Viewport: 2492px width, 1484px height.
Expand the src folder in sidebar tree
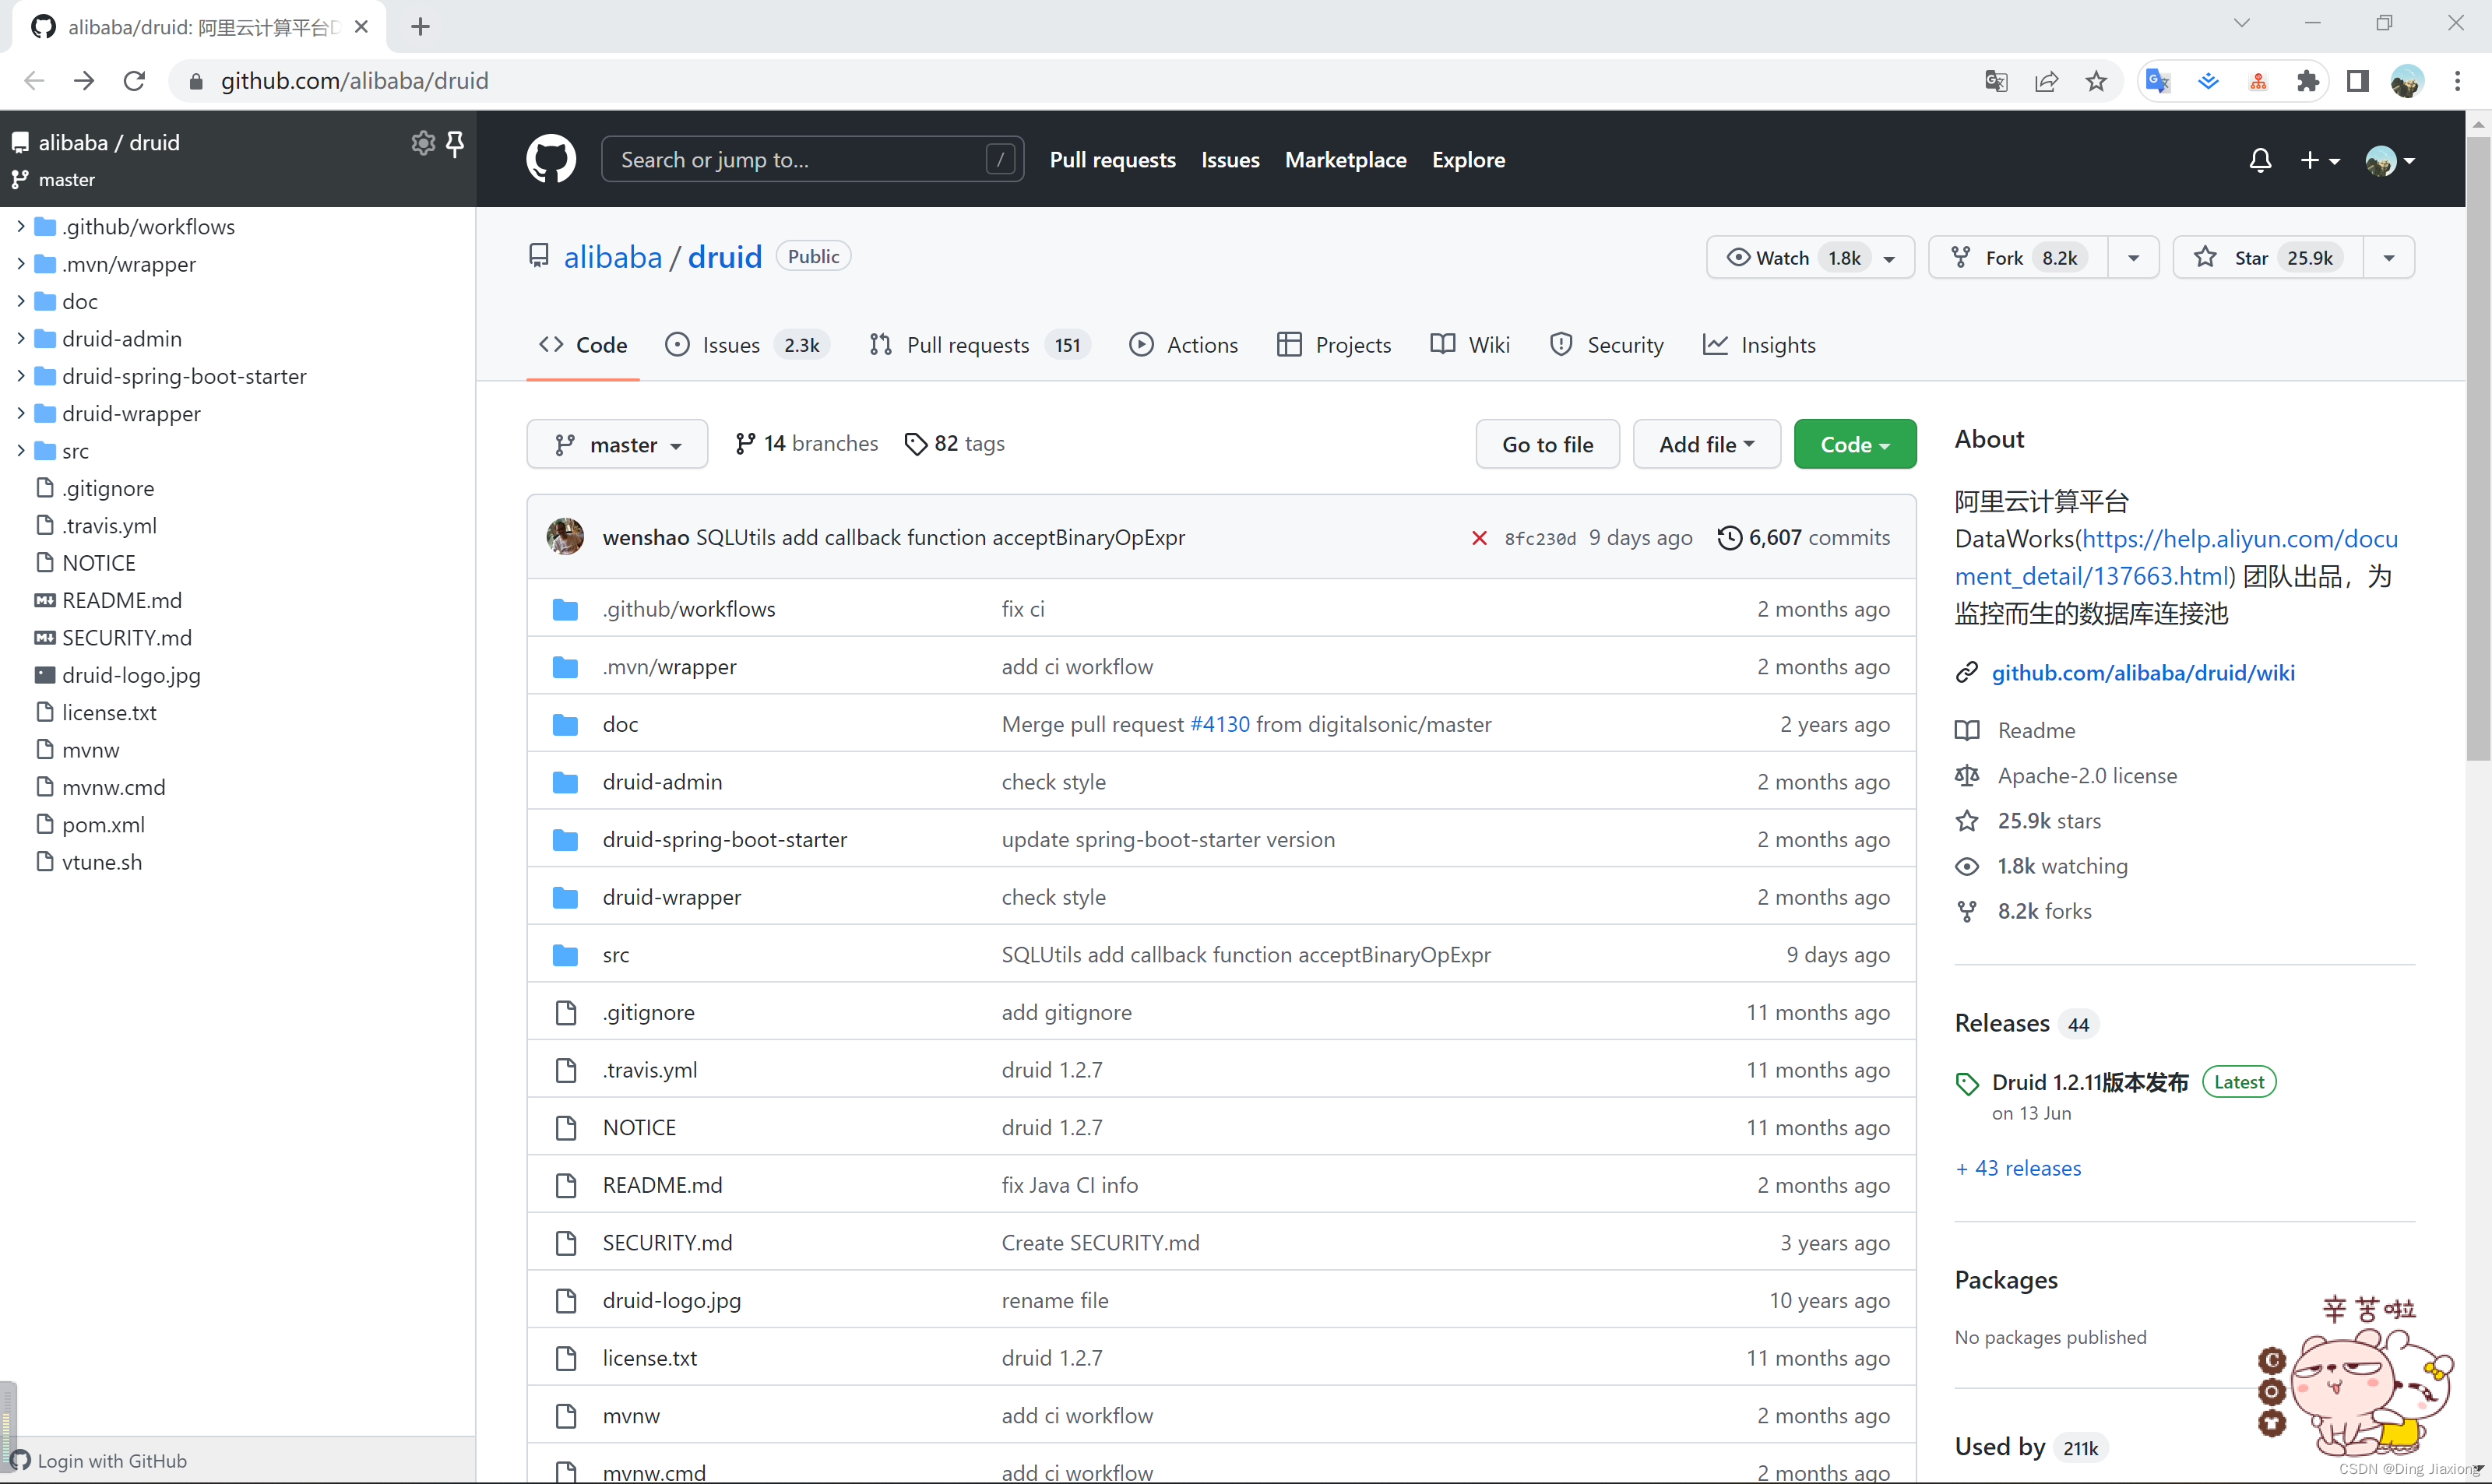pyautogui.click(x=21, y=451)
